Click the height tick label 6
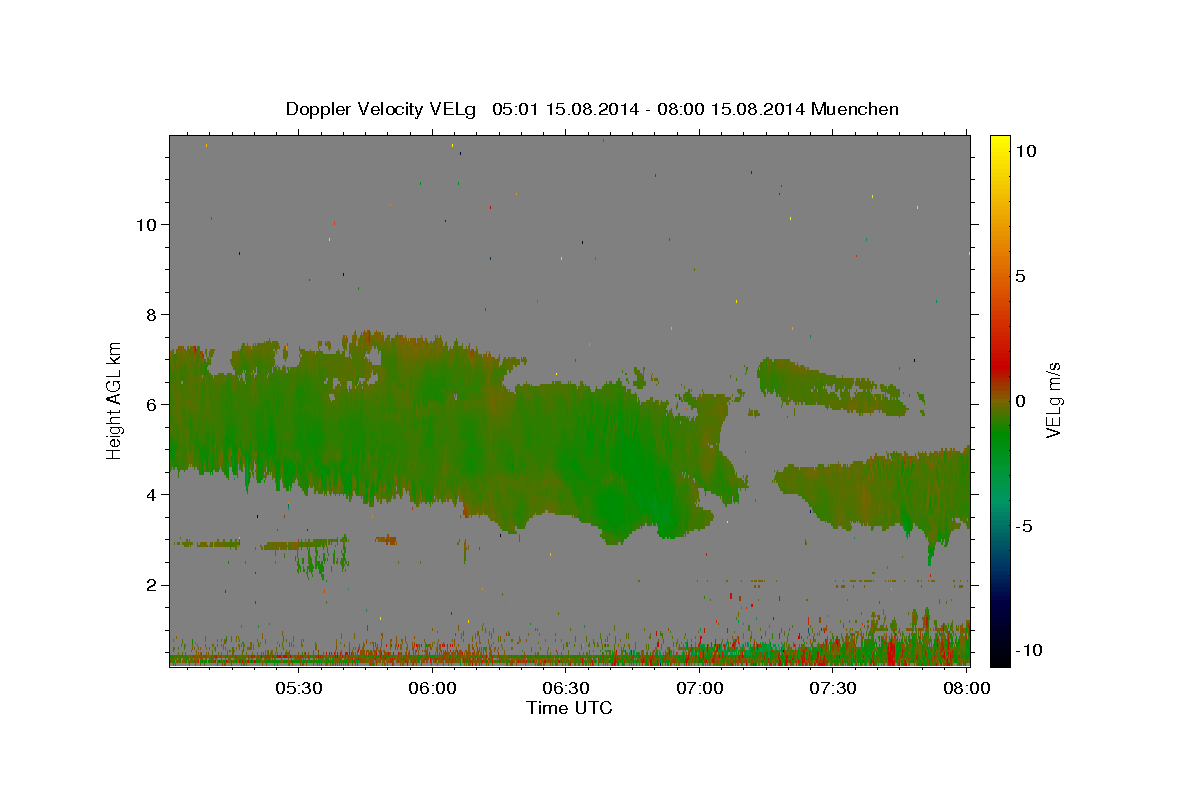 150,404
